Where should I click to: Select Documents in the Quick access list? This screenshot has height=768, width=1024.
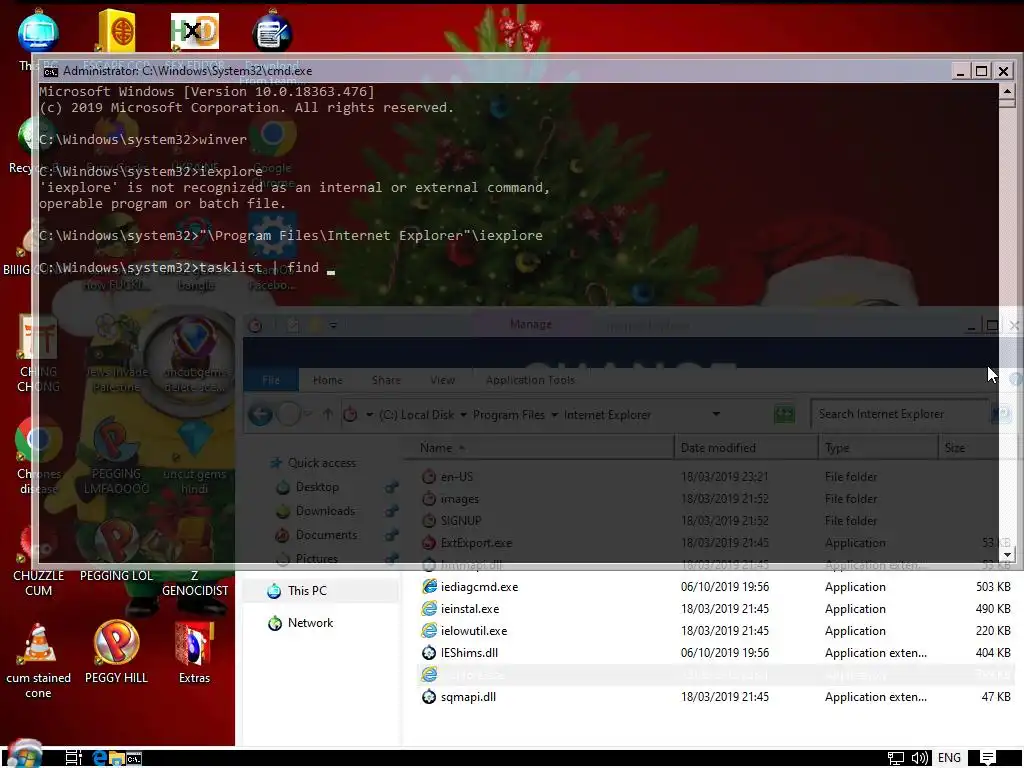pyautogui.click(x=326, y=535)
